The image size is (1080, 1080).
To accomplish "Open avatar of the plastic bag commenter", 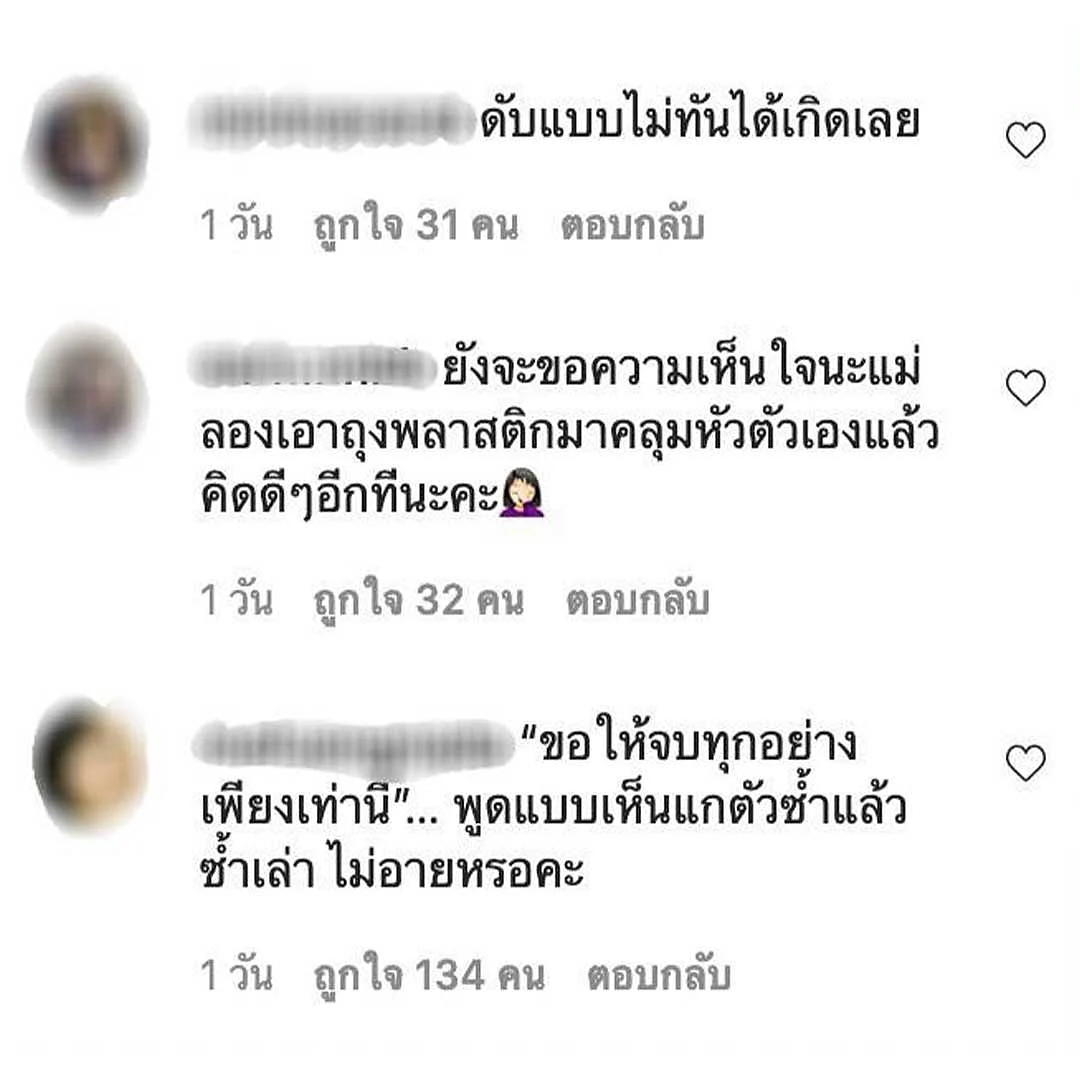I will coord(87,393).
